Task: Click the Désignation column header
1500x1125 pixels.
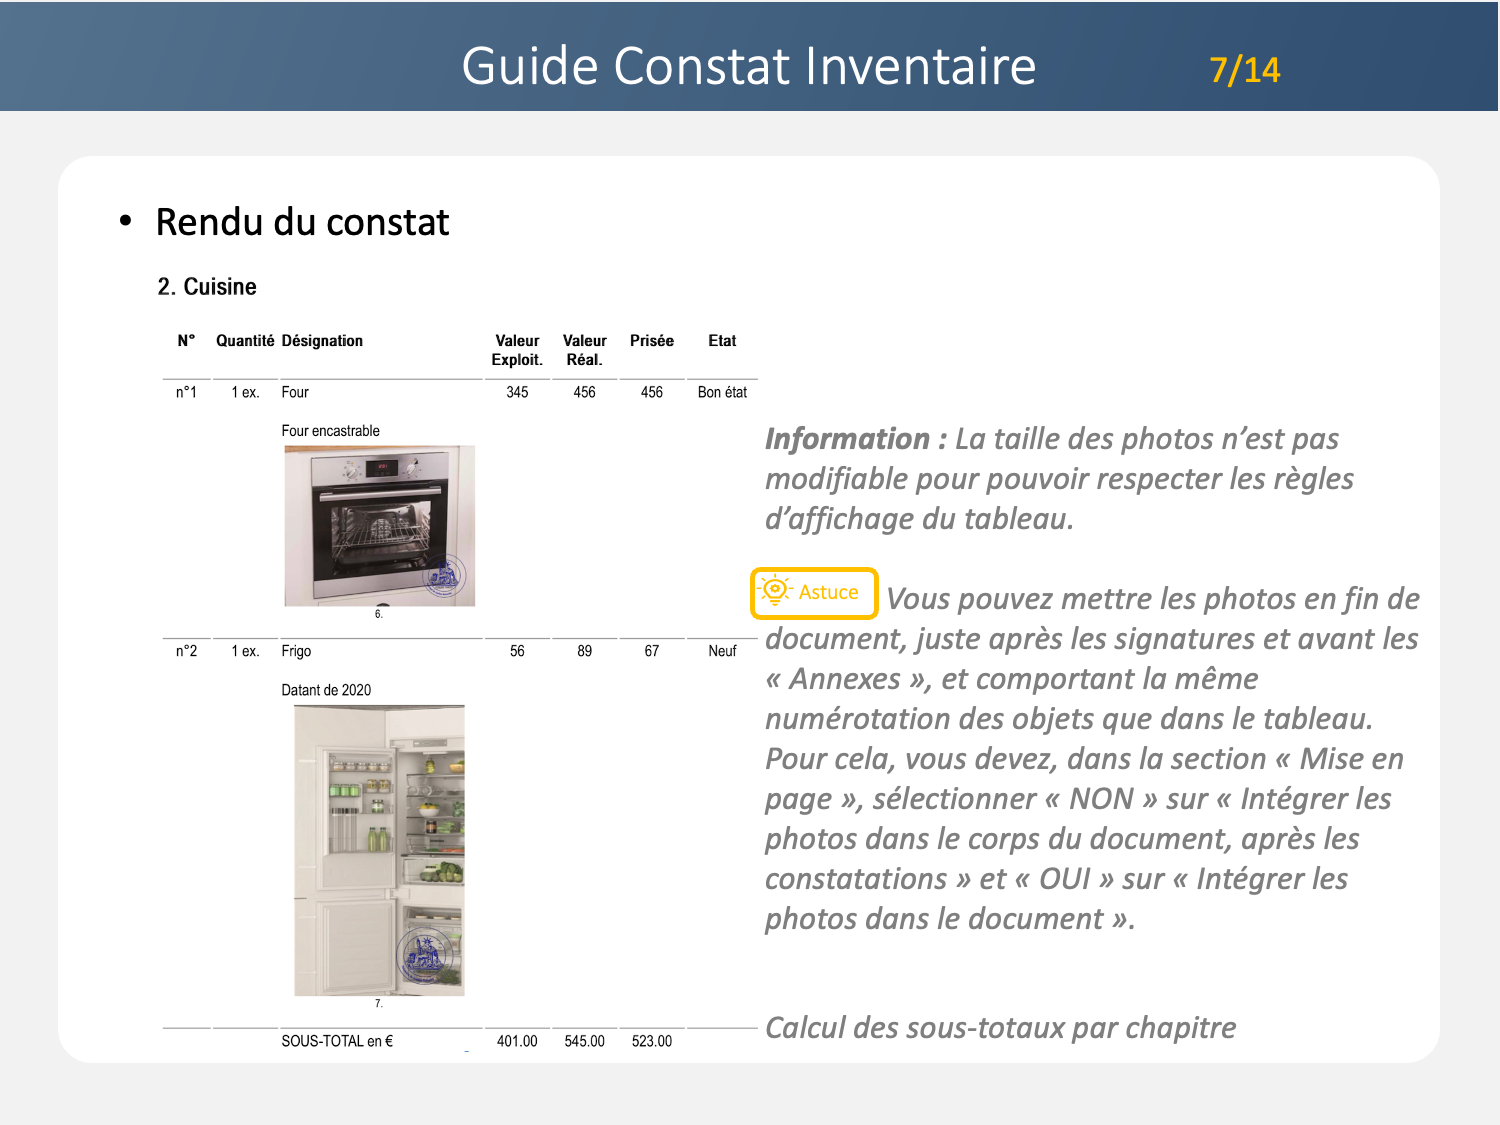Action: (x=322, y=341)
